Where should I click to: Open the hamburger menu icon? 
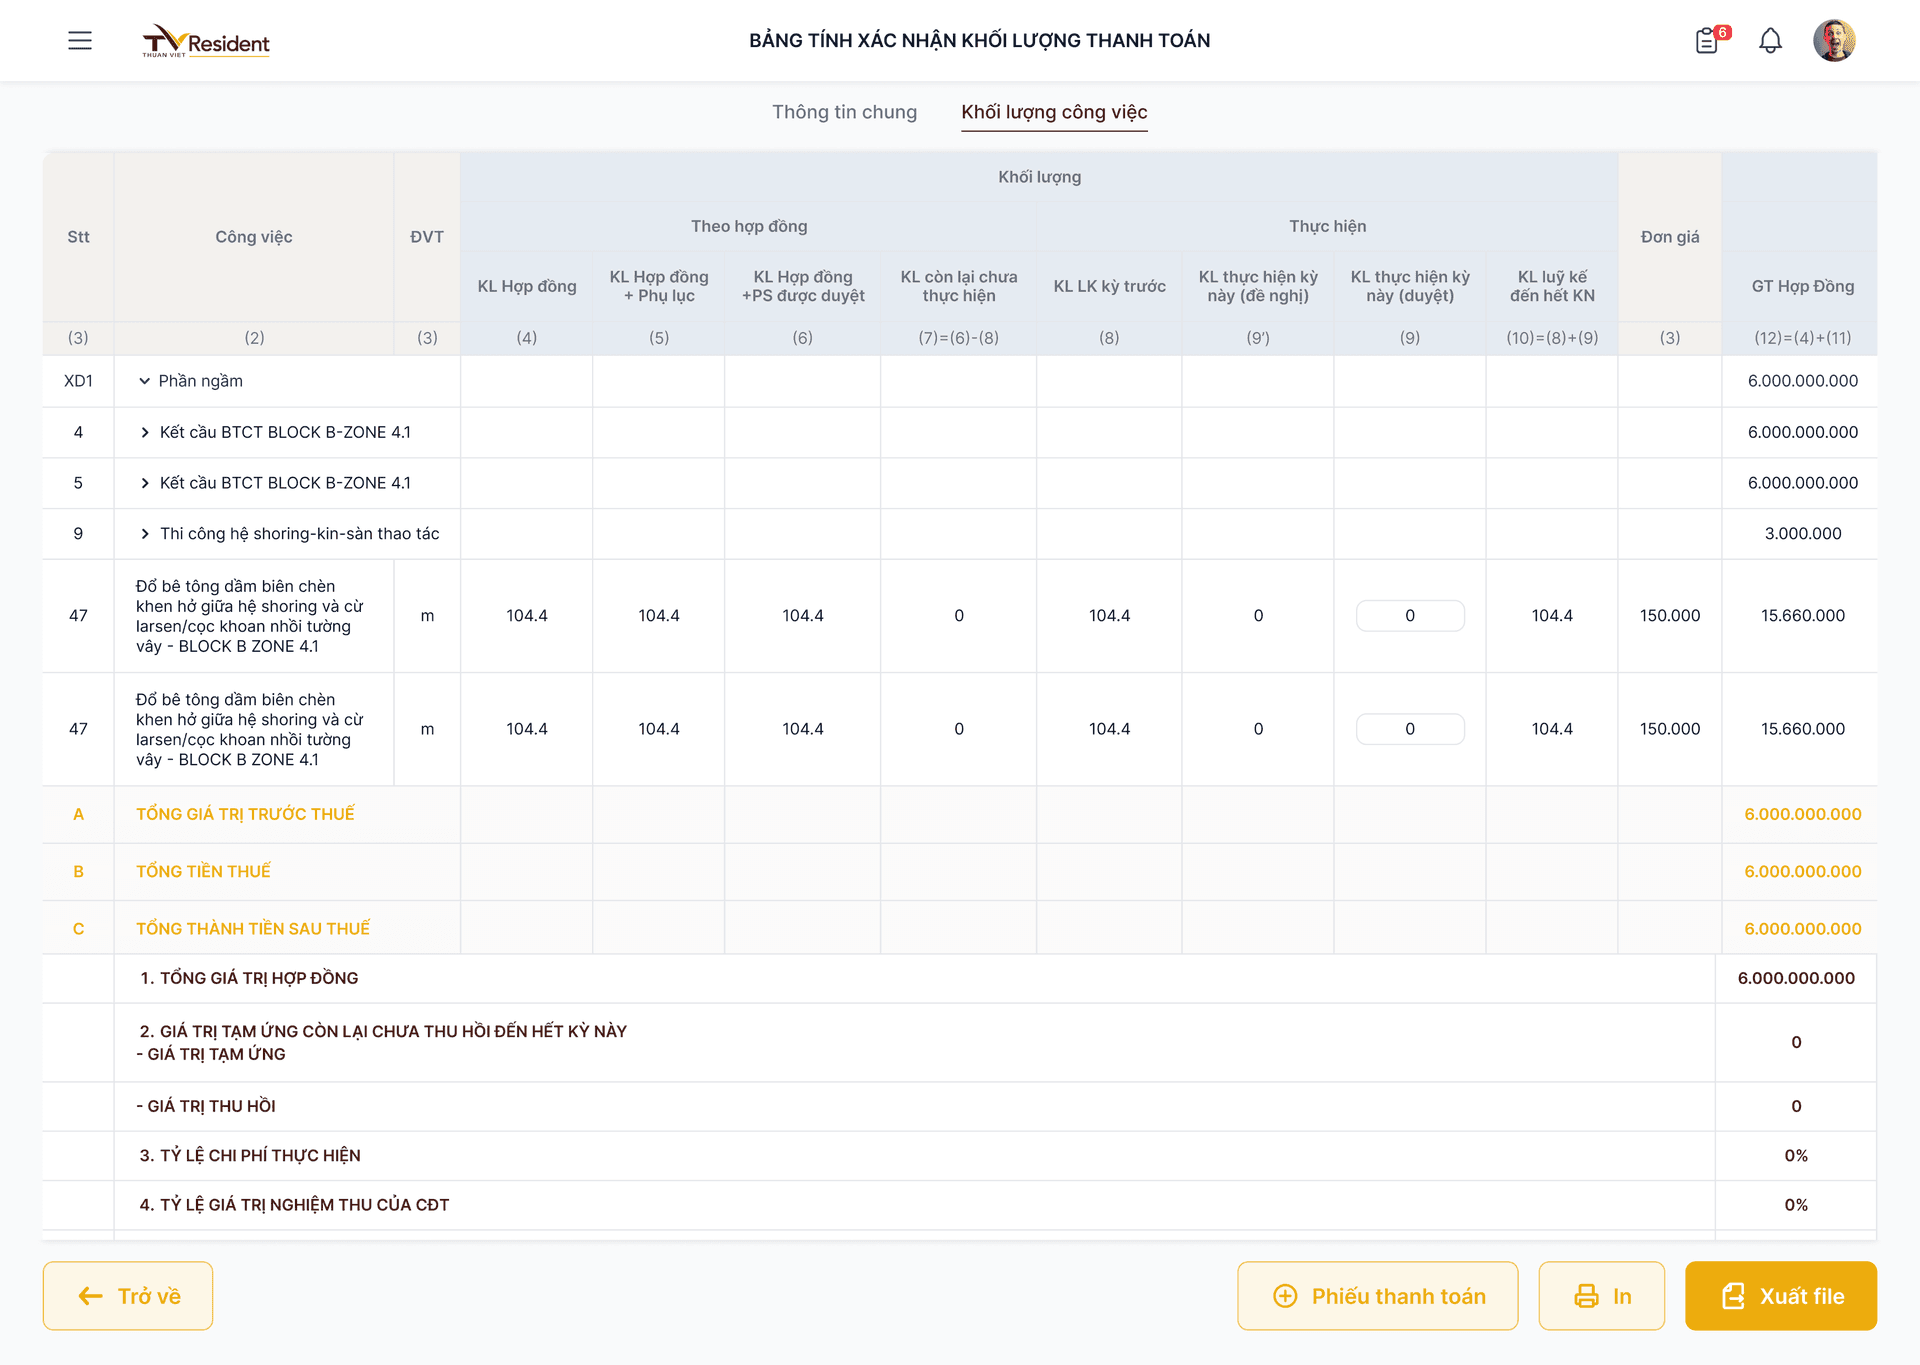tap(80, 40)
